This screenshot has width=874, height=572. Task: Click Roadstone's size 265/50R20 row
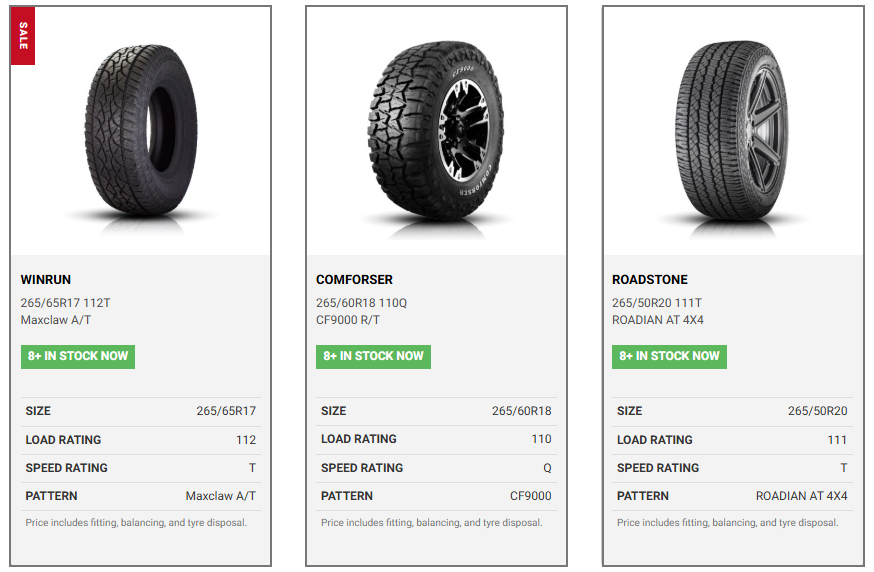coord(732,411)
